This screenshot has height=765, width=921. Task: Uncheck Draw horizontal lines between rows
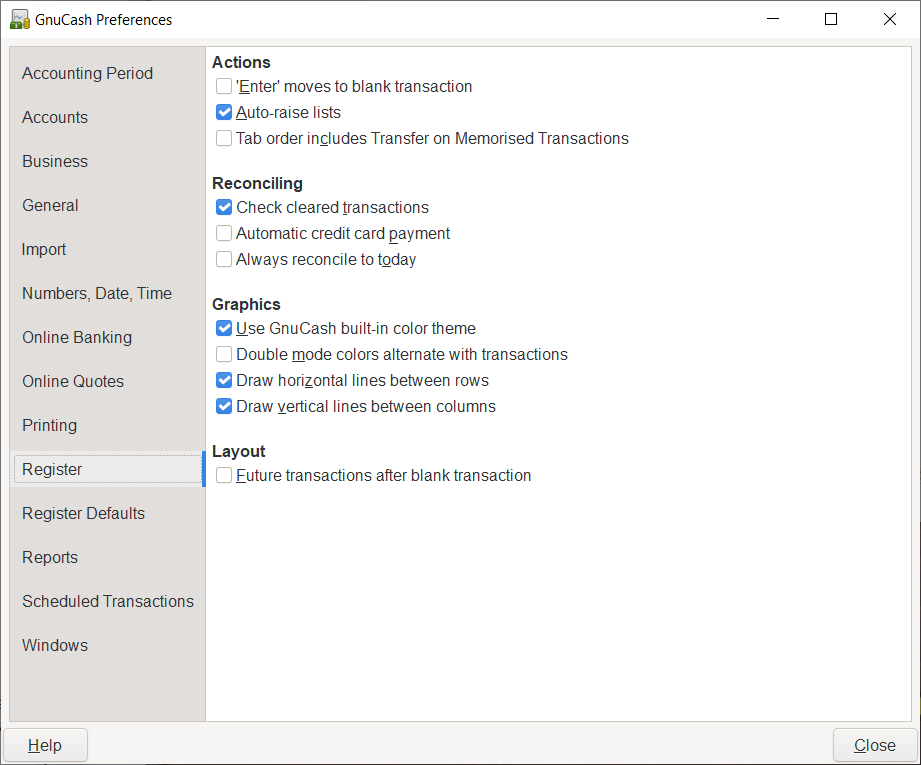[224, 381]
